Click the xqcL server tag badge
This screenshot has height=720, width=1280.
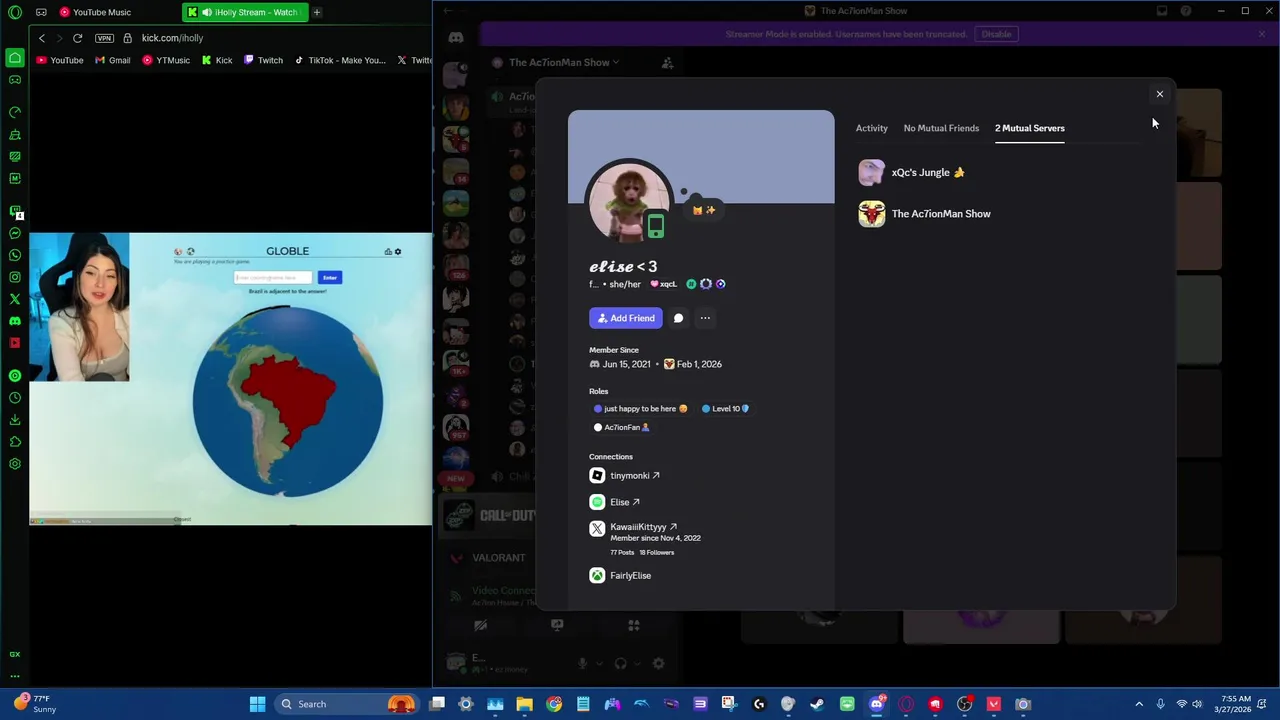tap(664, 284)
